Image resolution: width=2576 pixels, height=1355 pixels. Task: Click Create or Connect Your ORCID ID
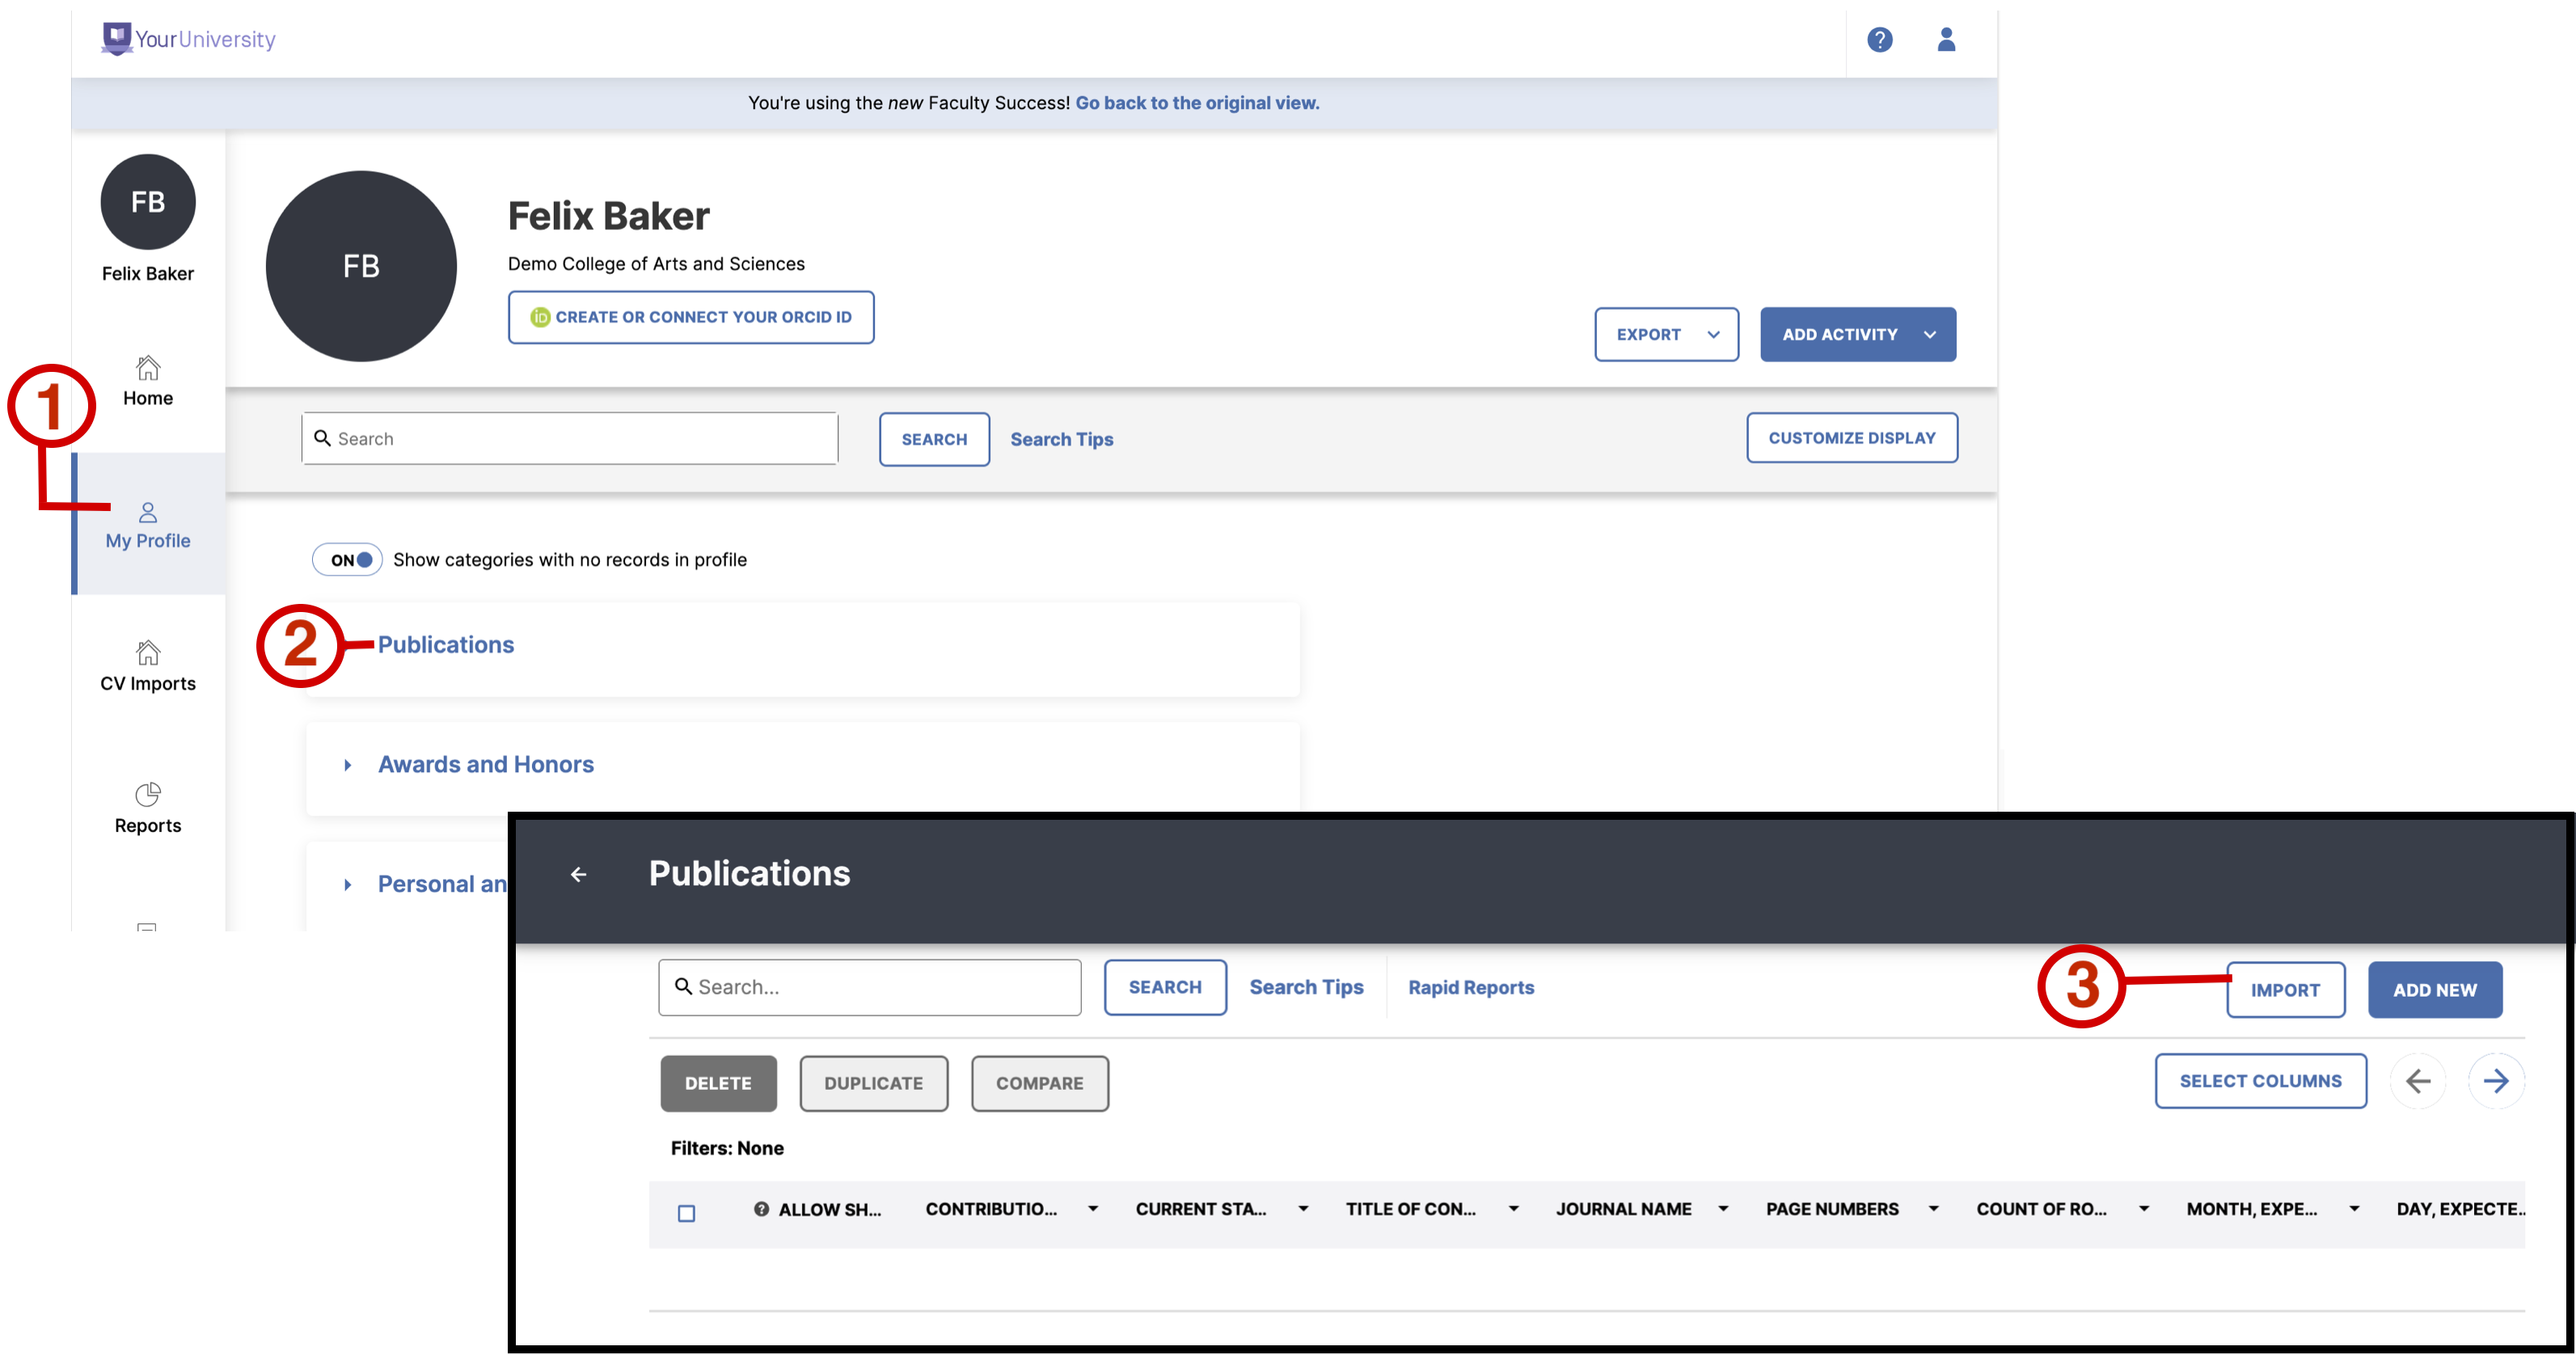pos(691,317)
